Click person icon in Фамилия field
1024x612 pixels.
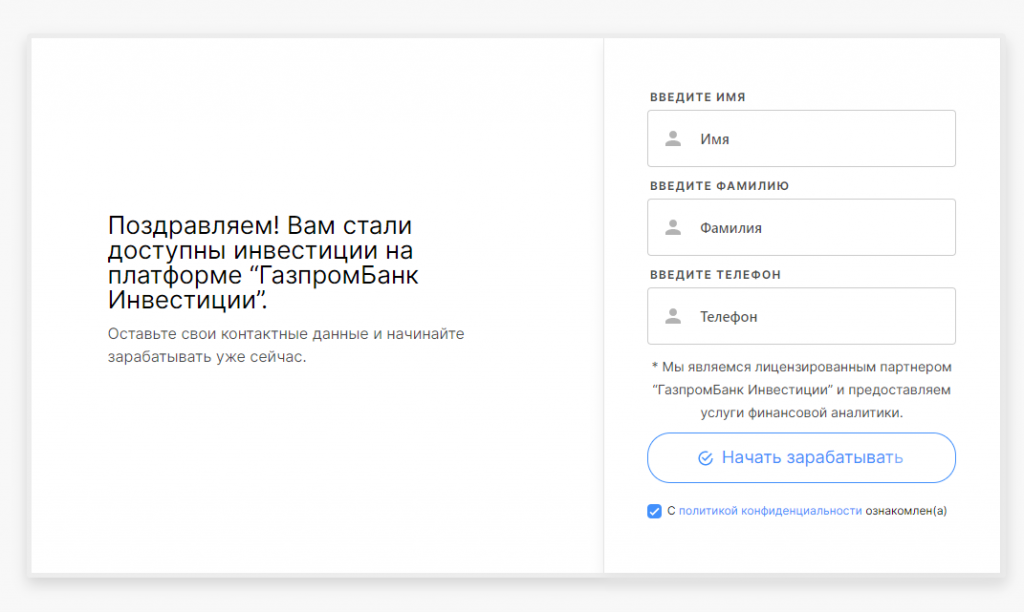click(x=673, y=227)
